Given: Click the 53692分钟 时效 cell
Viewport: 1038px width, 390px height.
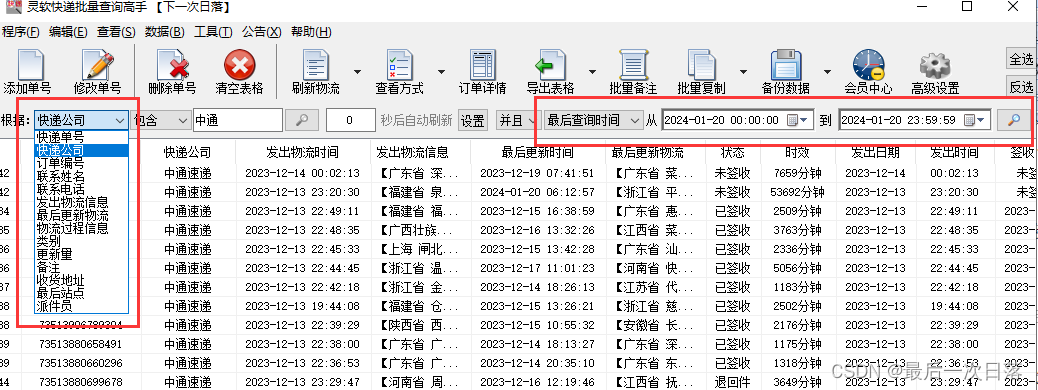Looking at the screenshot, I should [798, 192].
